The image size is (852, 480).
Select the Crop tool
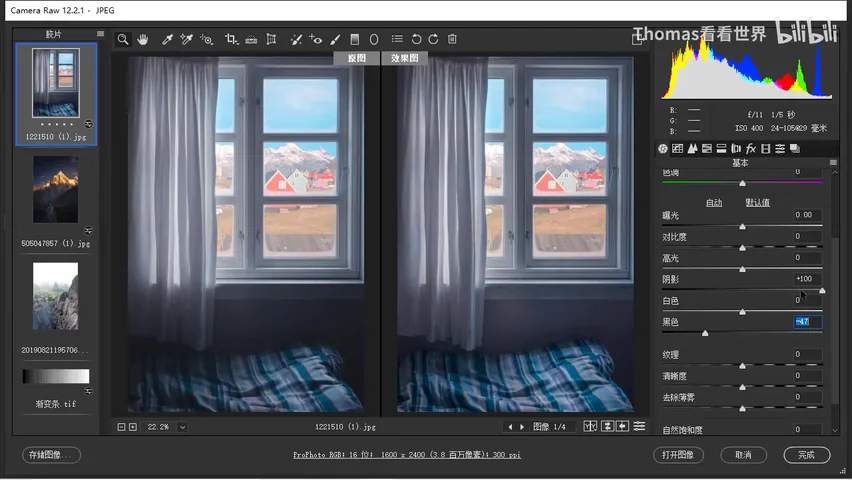(x=231, y=39)
